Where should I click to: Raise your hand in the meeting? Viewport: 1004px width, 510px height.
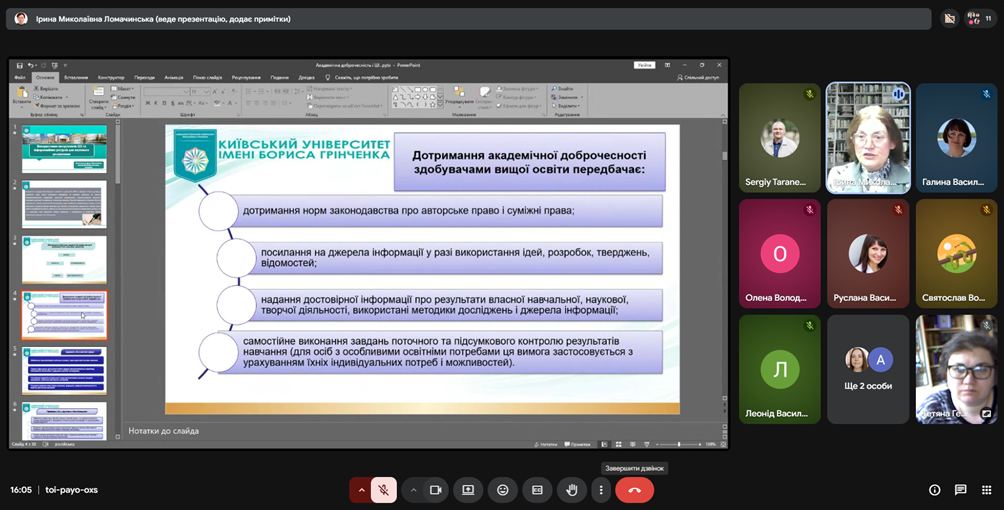pos(571,490)
